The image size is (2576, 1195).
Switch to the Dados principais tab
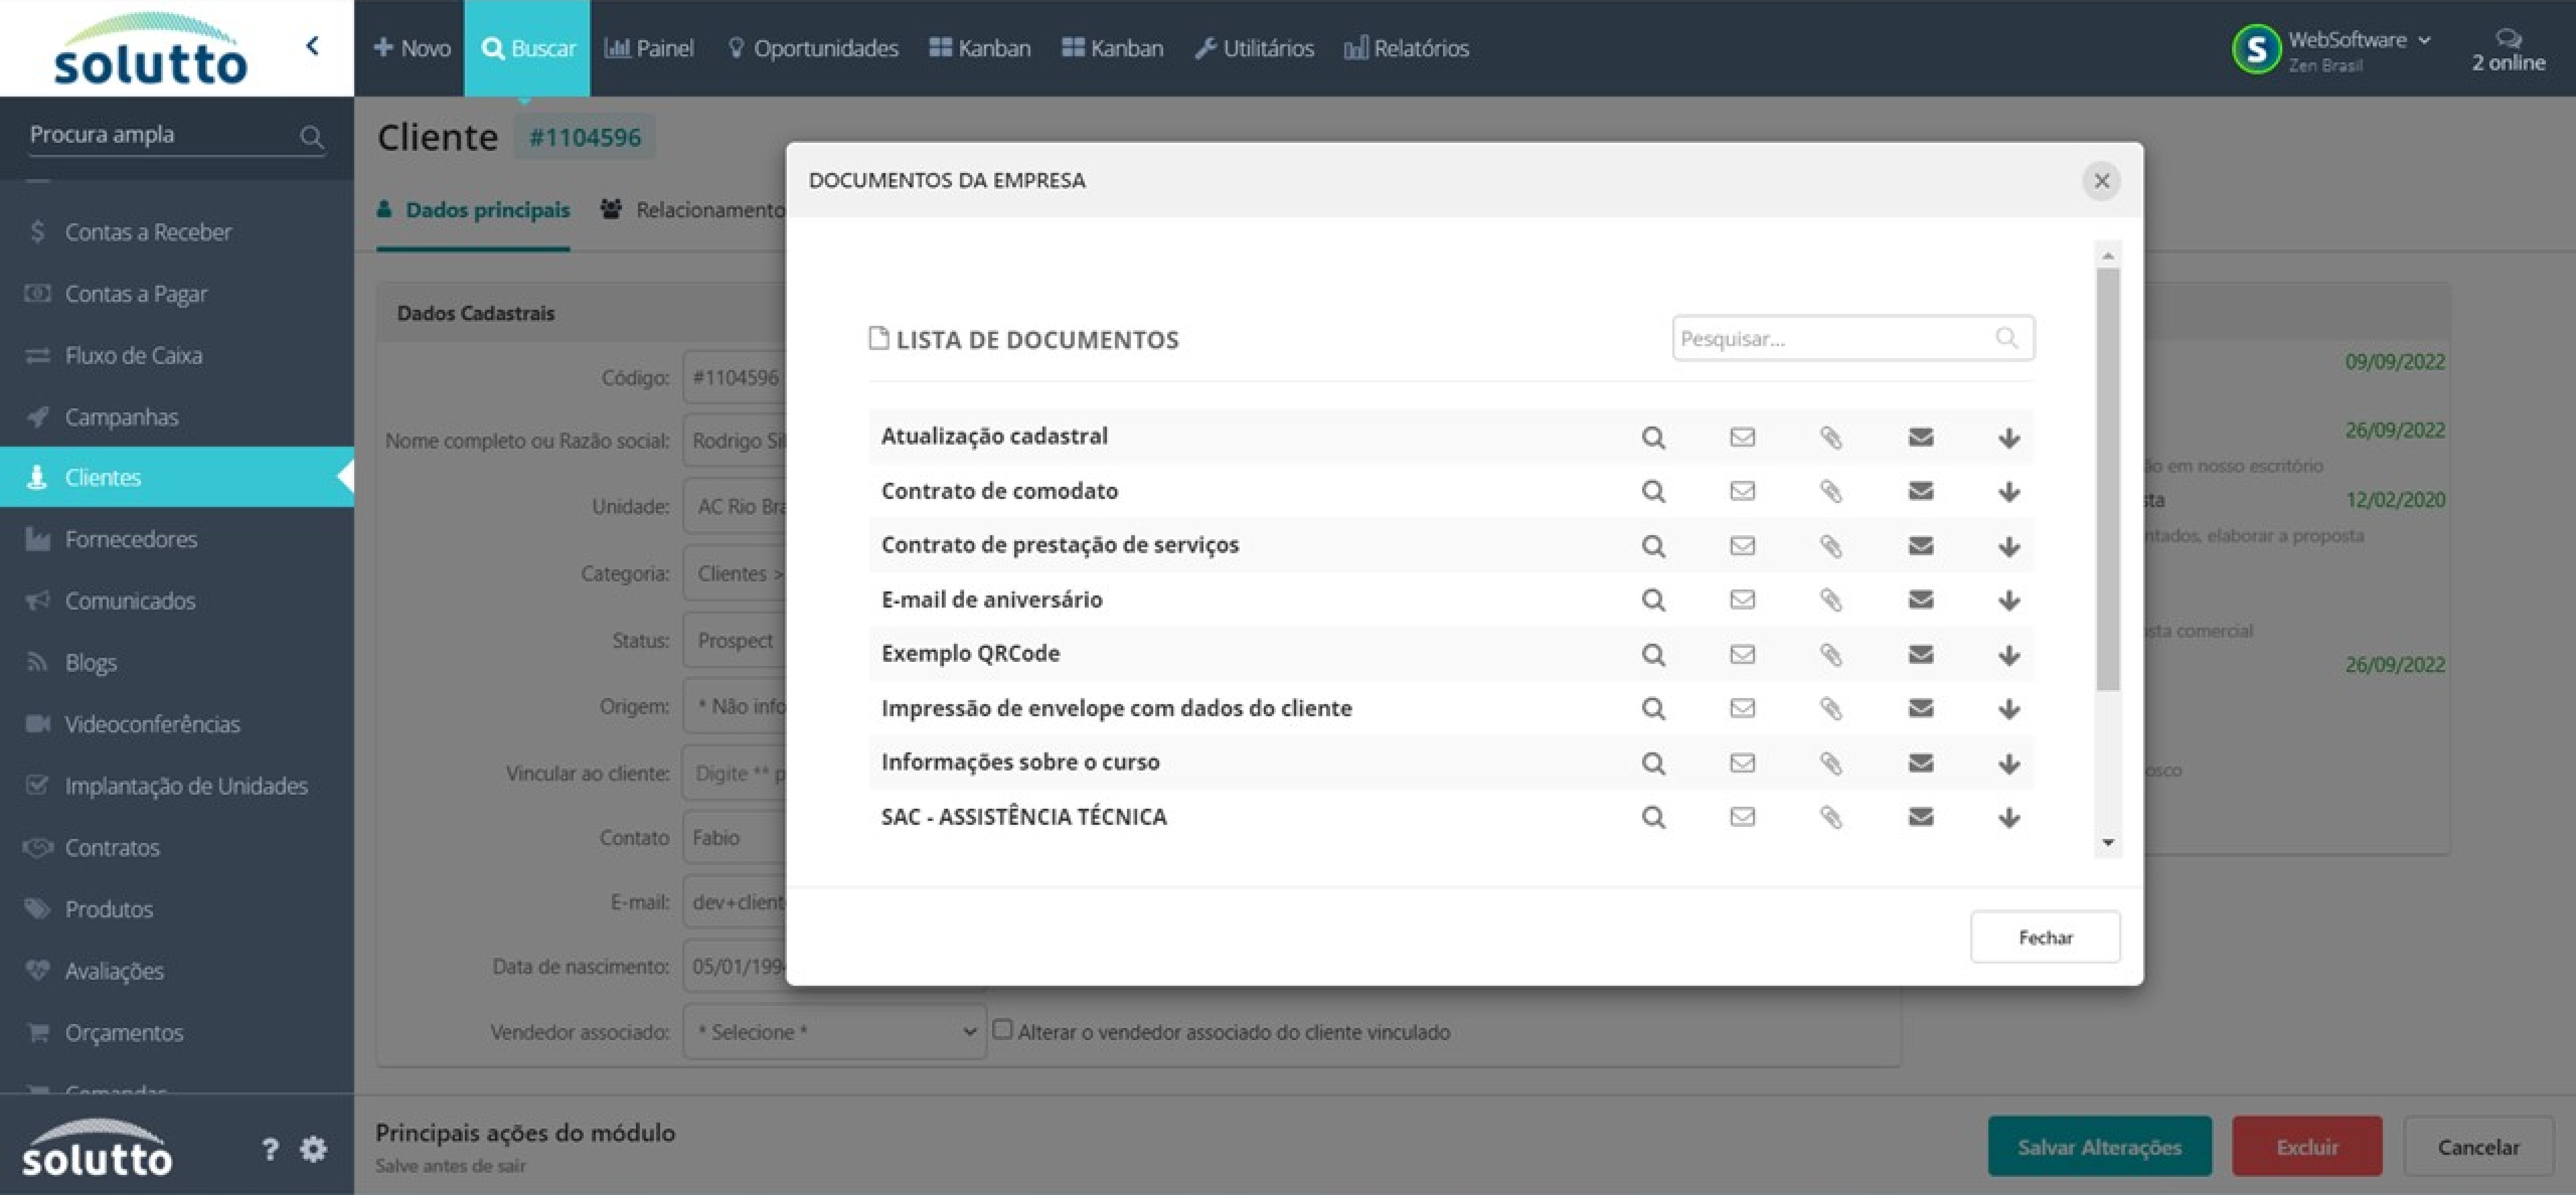coord(473,211)
